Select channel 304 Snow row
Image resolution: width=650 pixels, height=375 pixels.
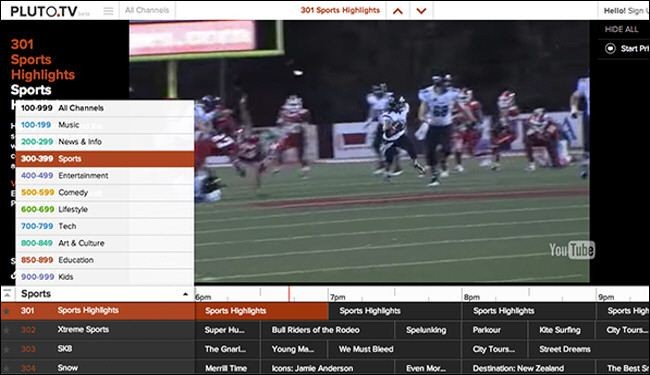coord(98,368)
